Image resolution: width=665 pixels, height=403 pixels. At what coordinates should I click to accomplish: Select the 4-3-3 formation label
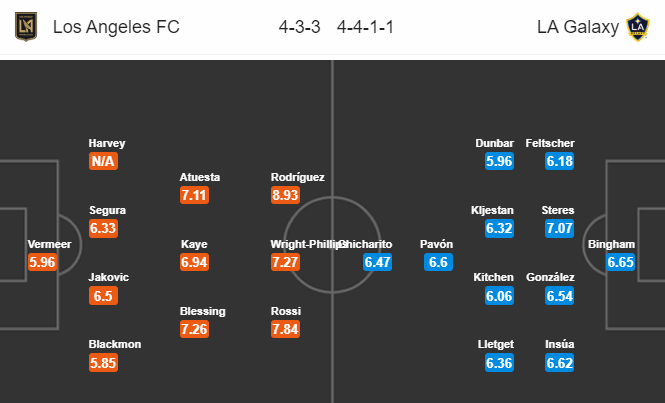click(x=299, y=27)
